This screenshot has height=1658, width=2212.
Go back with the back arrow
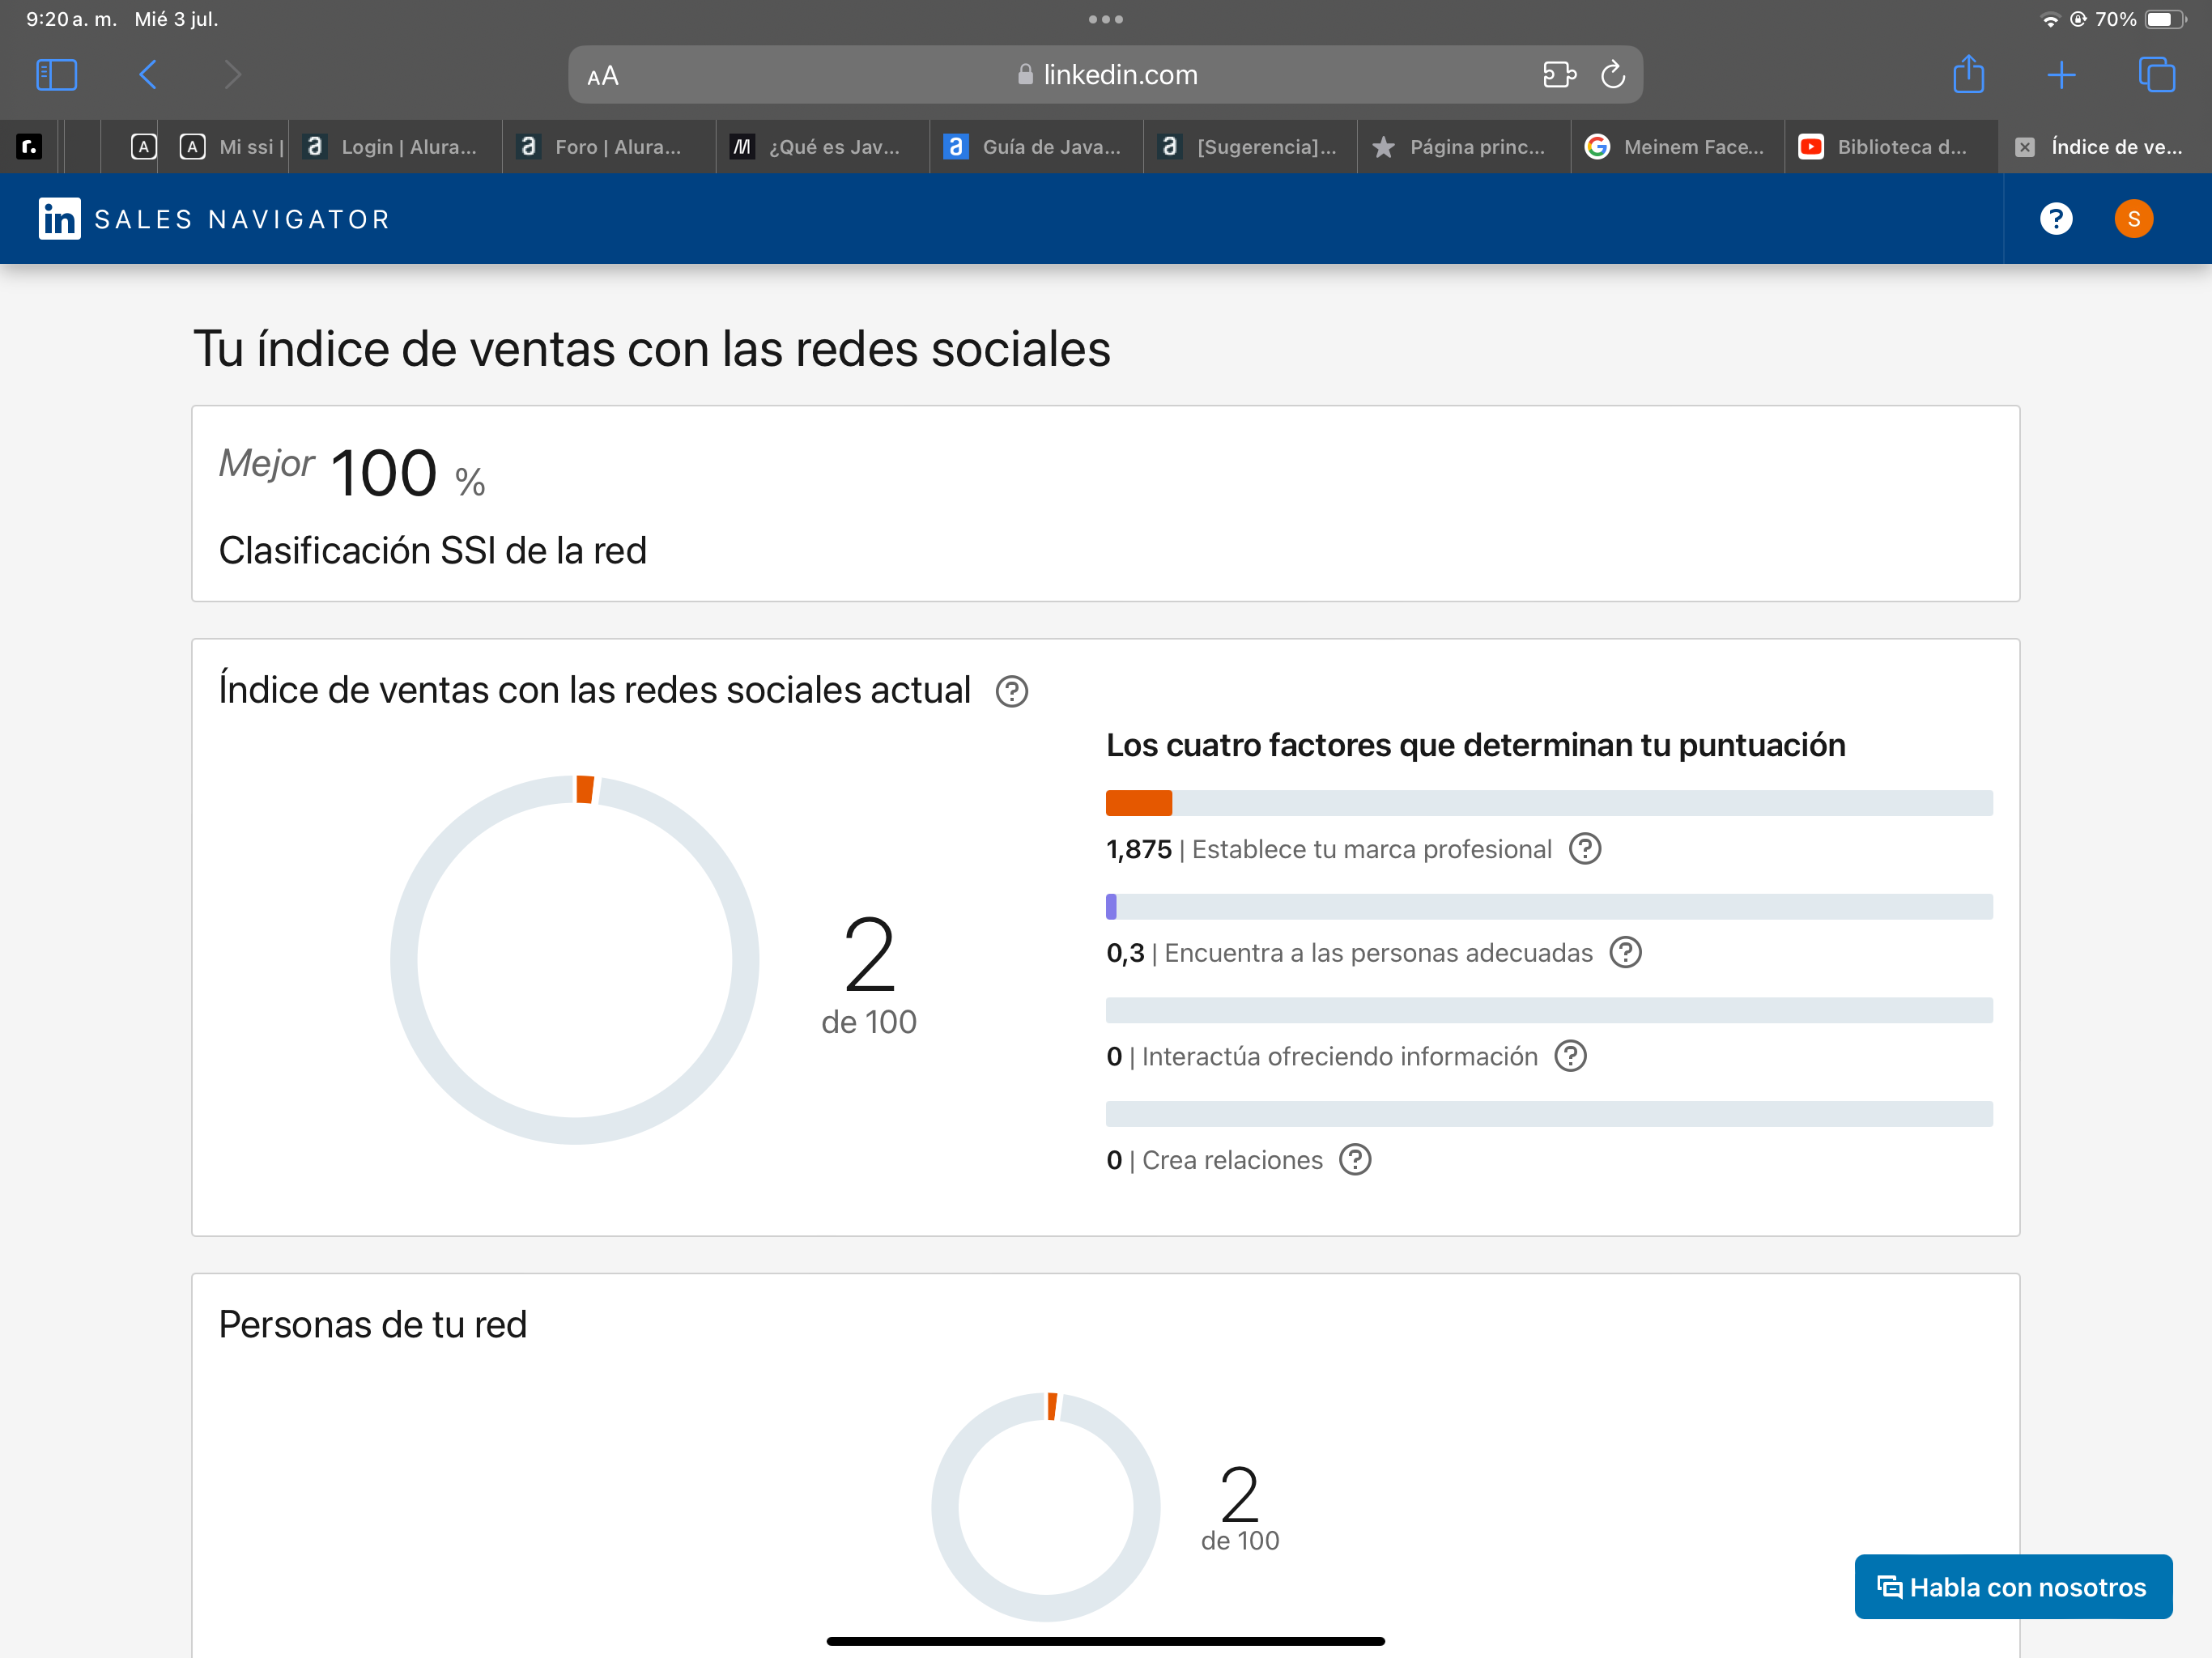click(148, 75)
